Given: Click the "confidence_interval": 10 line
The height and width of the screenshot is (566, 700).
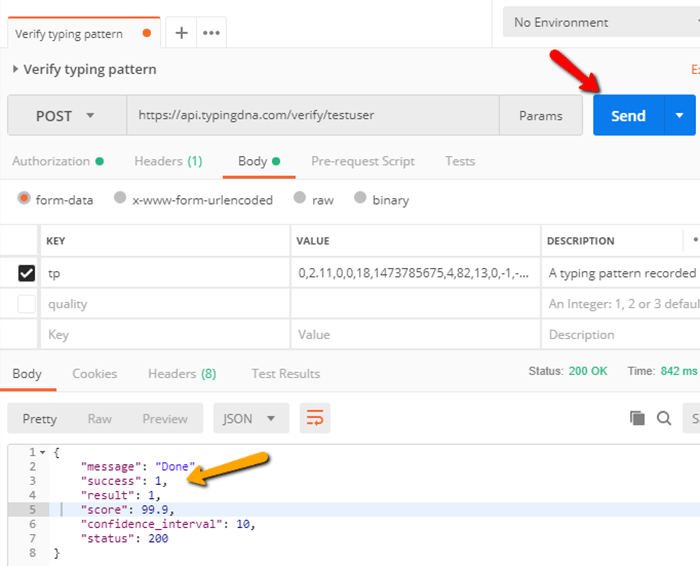Looking at the screenshot, I should point(168,524).
